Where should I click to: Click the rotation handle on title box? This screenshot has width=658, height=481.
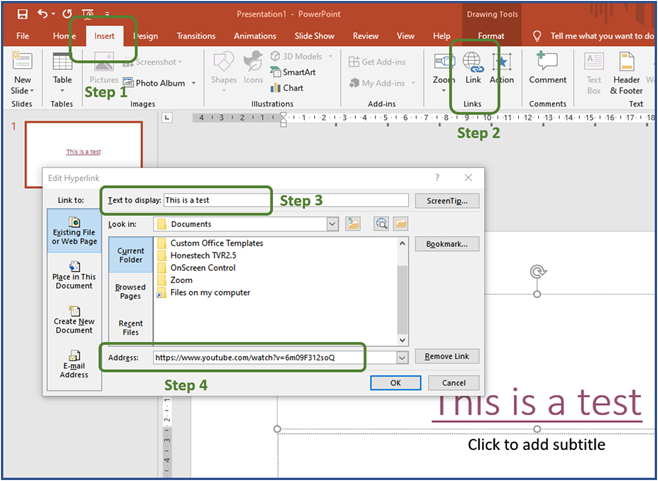tap(537, 272)
